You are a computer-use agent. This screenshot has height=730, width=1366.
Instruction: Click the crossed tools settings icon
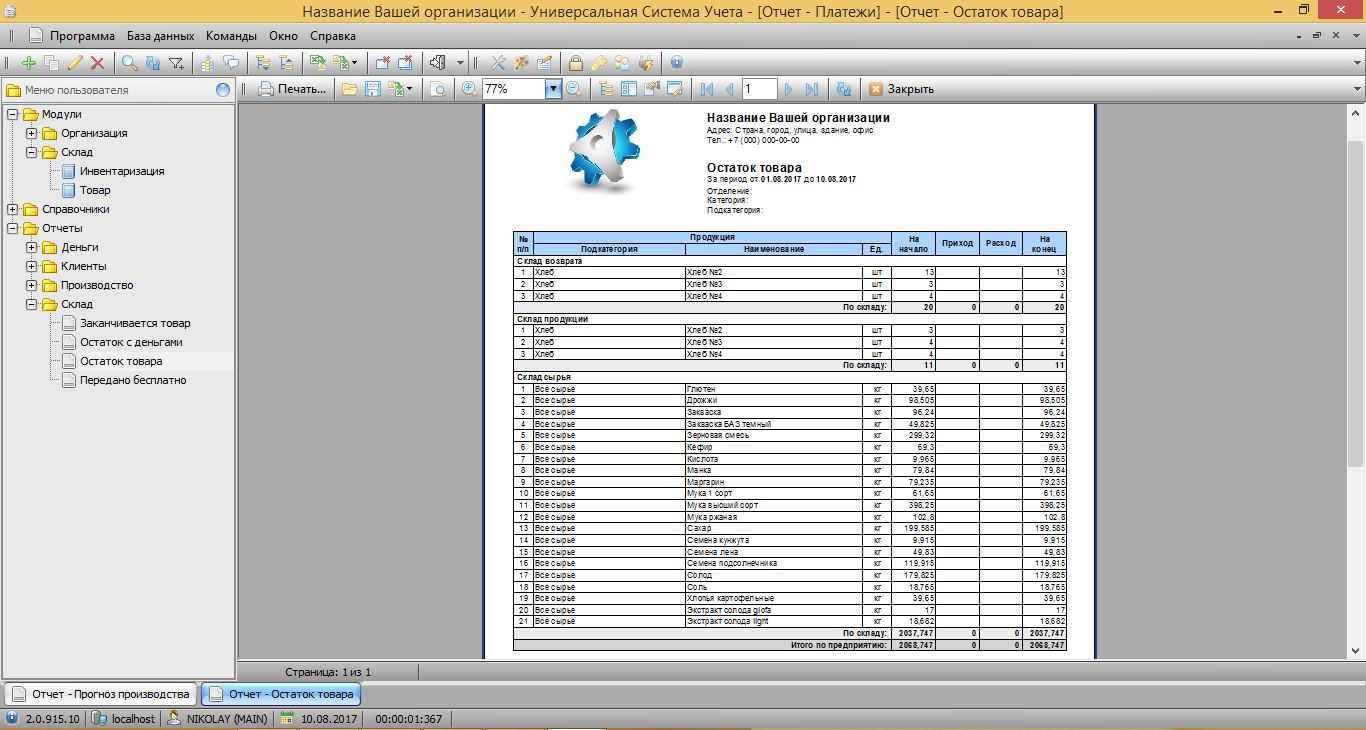point(498,63)
